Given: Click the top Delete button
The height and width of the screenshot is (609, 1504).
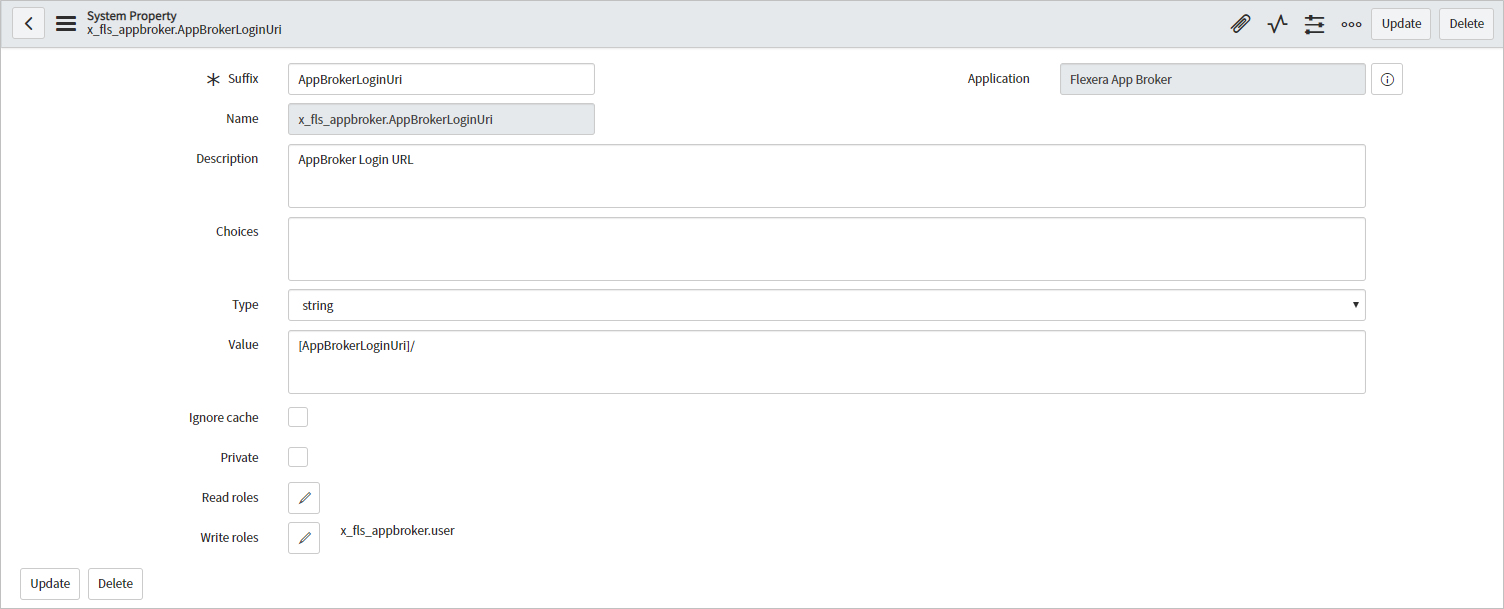Looking at the screenshot, I should pyautogui.click(x=1465, y=23).
